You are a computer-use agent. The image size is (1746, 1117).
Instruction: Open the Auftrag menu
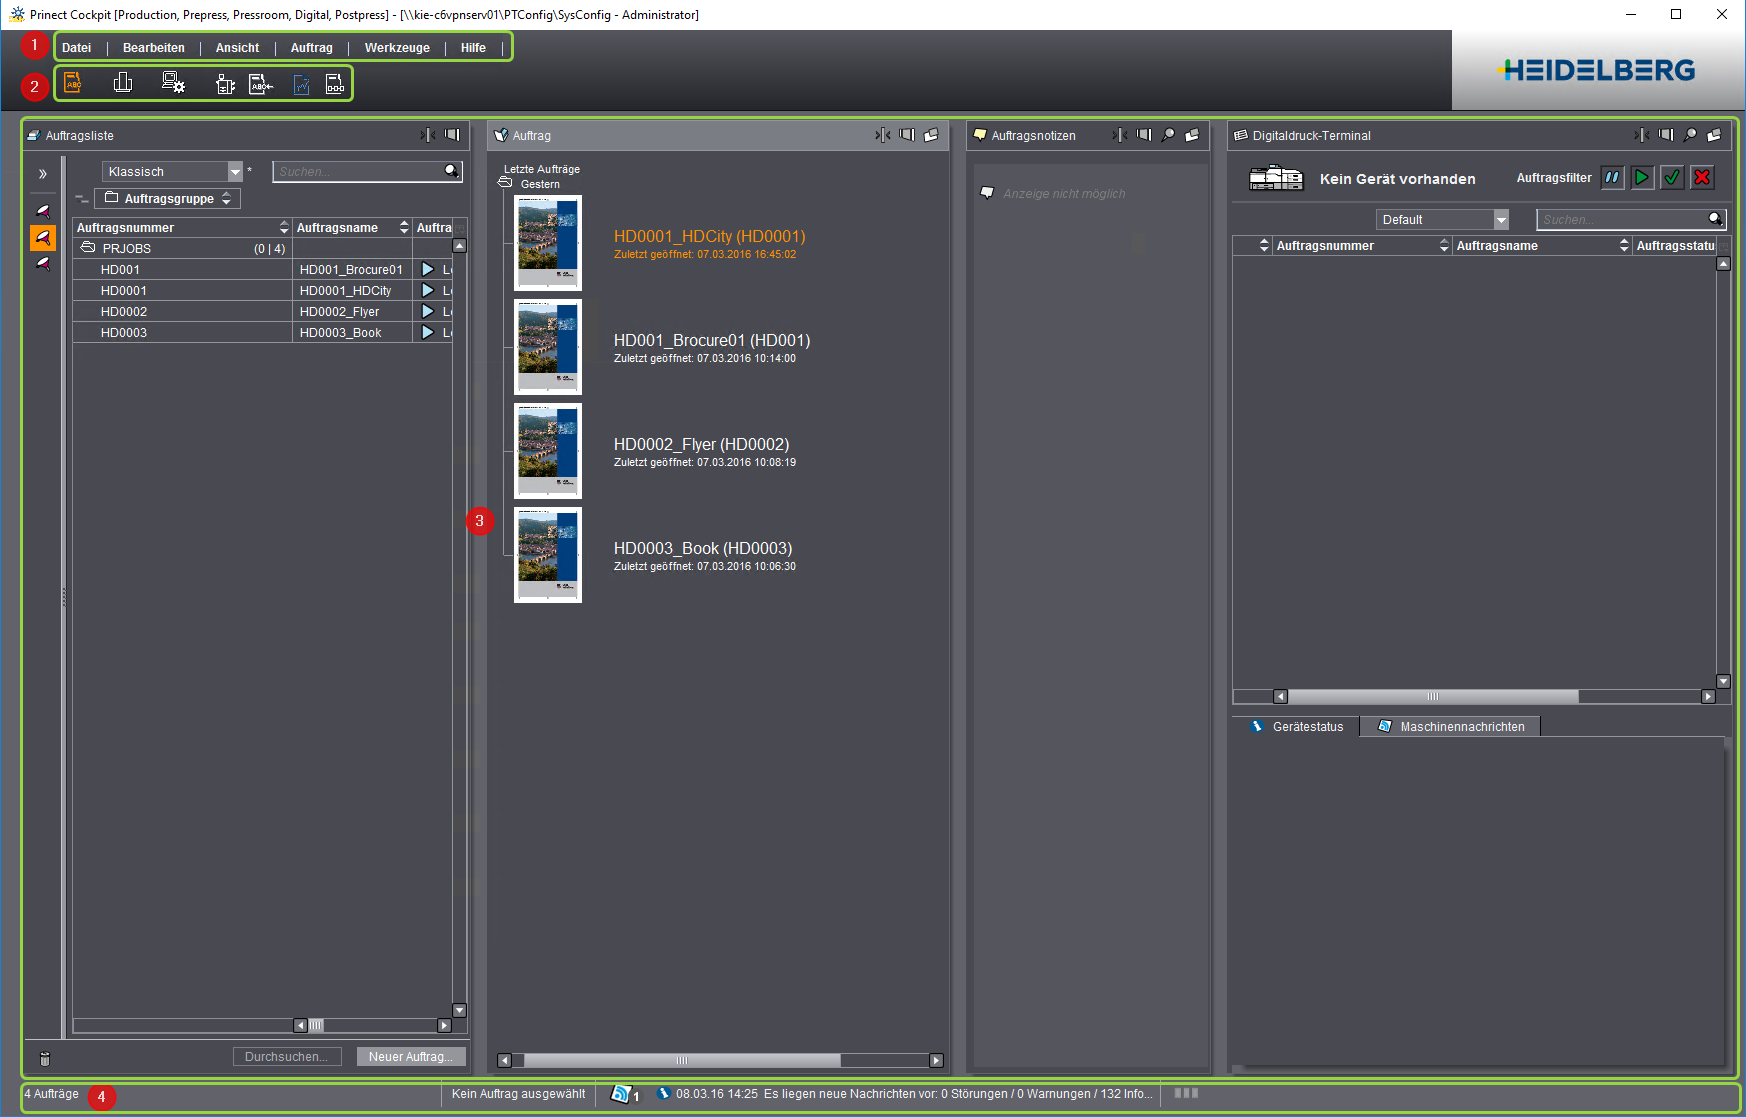pyautogui.click(x=312, y=47)
